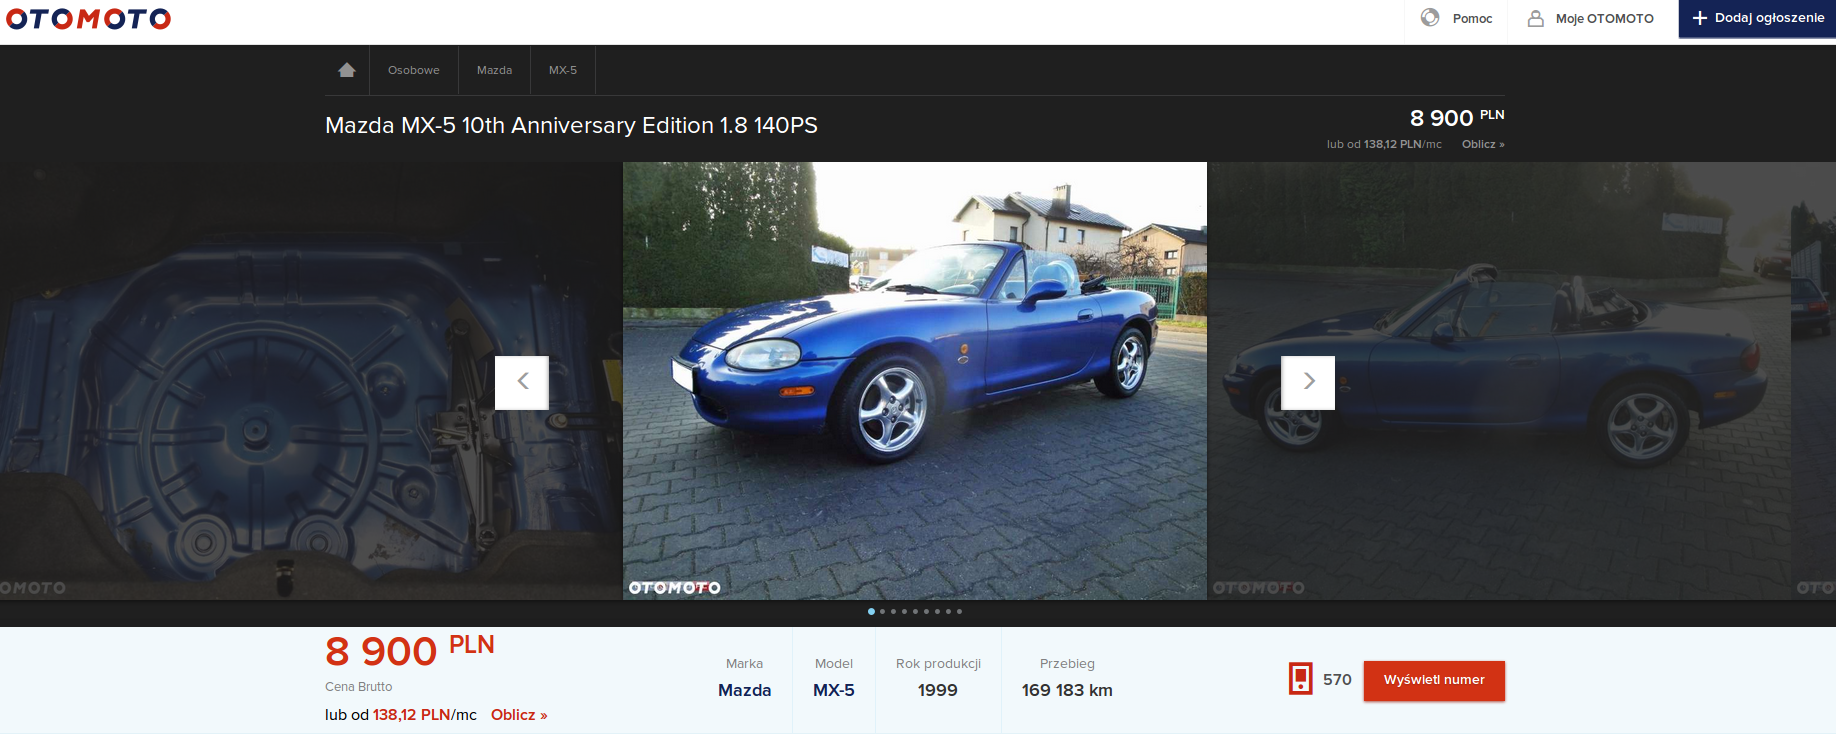Click red Oblicz link near monthly rate
Image resolution: width=1836 pixels, height=743 pixels.
pyautogui.click(x=519, y=715)
